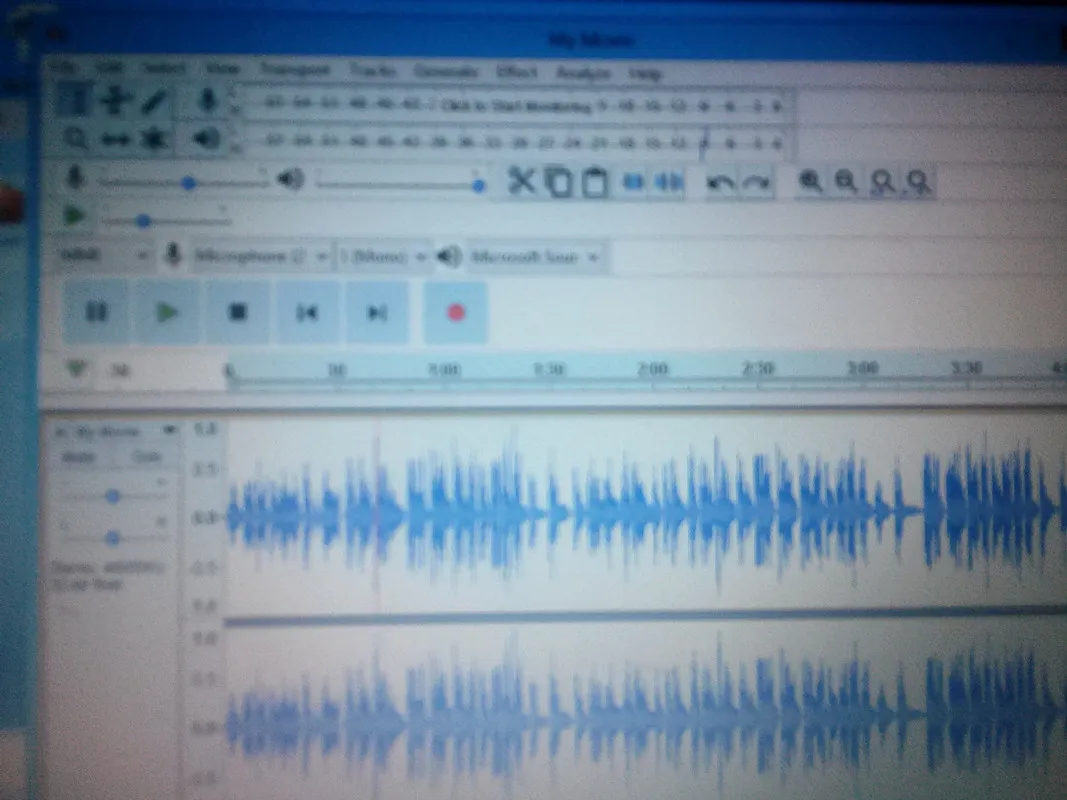Viewport: 1067px width, 800px height.
Task: Skip to the start of the project
Action: pyautogui.click(x=308, y=313)
